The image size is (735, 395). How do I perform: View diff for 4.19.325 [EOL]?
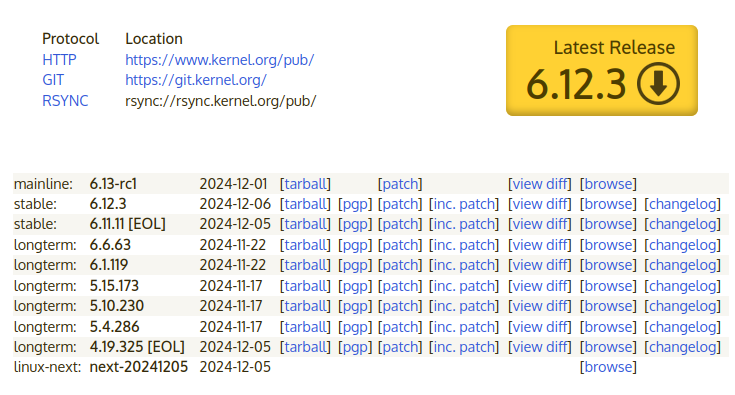(x=540, y=347)
